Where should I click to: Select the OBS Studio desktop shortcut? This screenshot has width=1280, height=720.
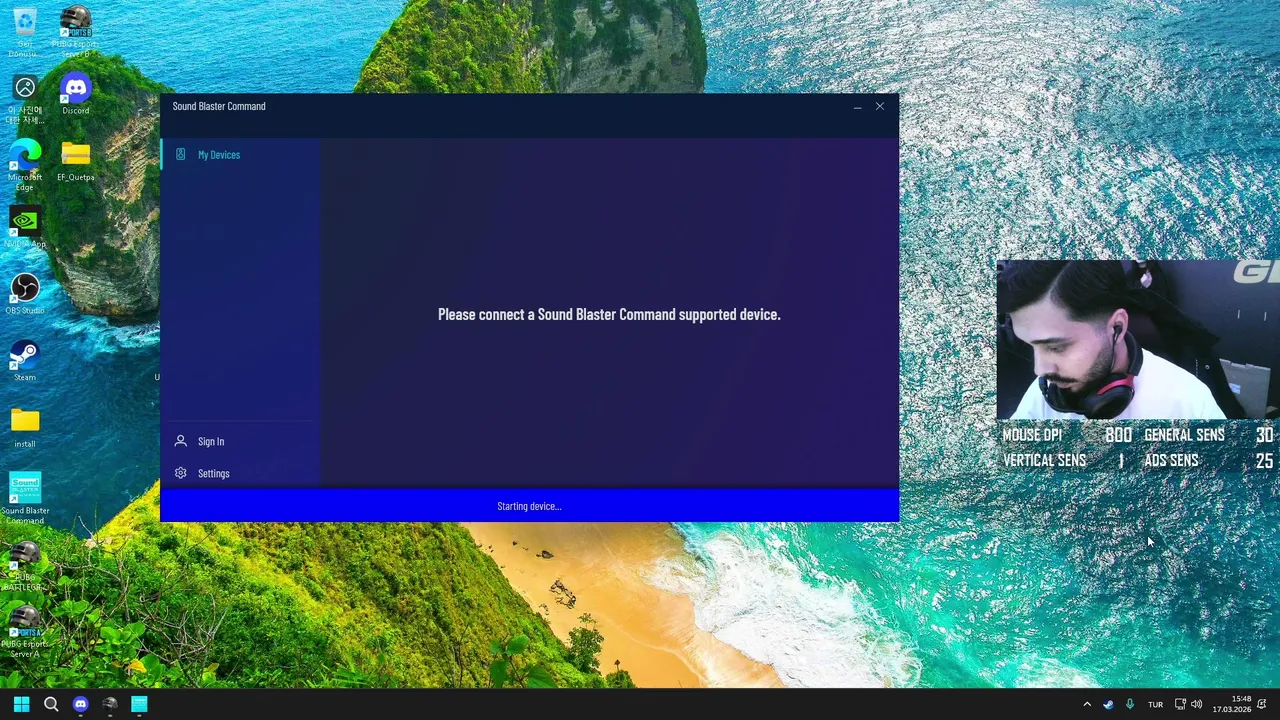[x=25, y=294]
